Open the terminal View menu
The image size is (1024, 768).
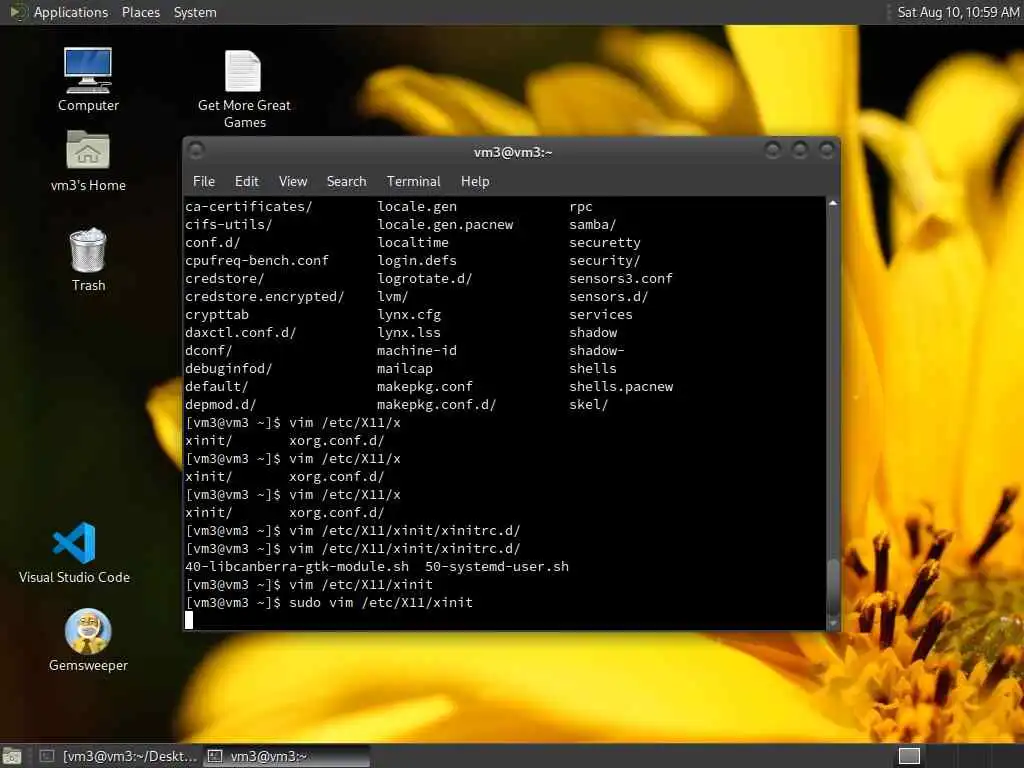(x=293, y=182)
